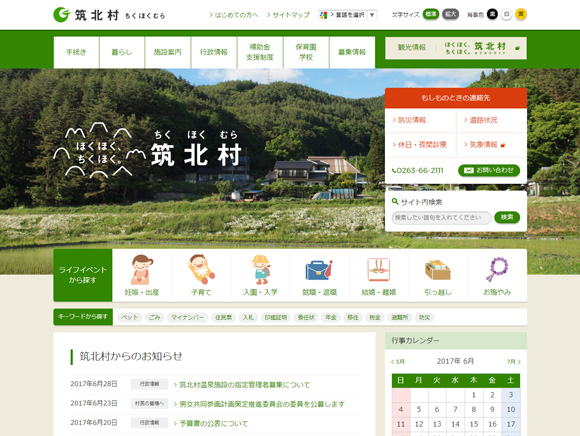Select the 税金 keyword tag
The image size is (580, 436).
pos(375,317)
